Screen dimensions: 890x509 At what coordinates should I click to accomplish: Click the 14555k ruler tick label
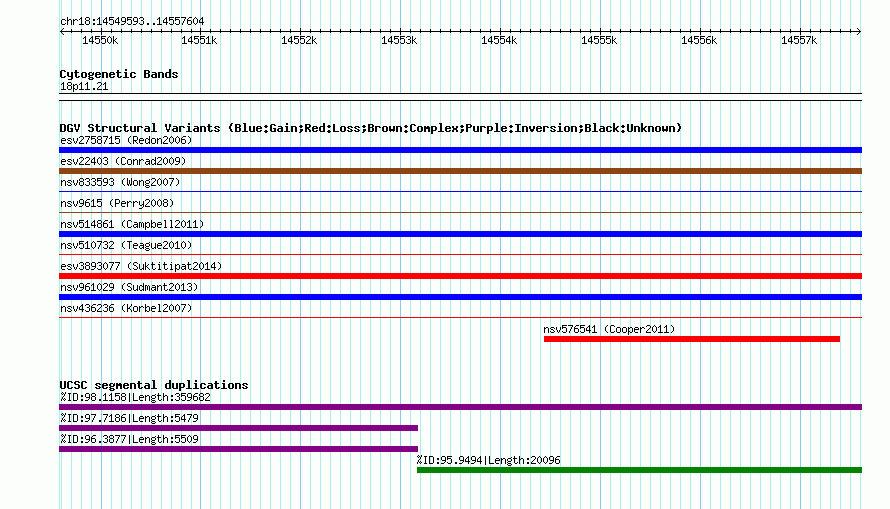(599, 40)
